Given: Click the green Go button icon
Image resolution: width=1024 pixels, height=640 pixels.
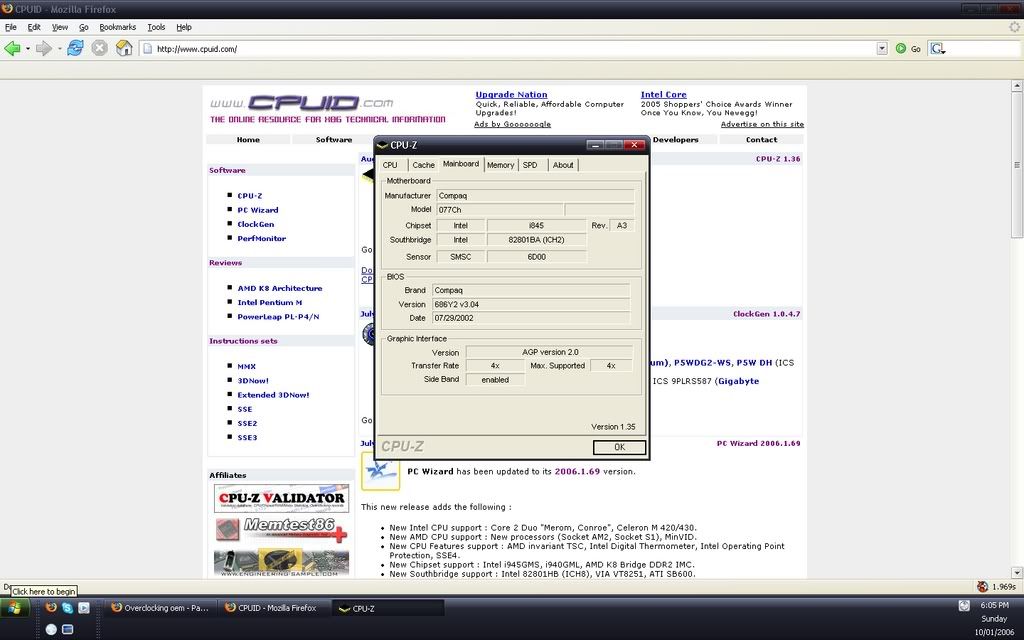Looking at the screenshot, I should (901, 48).
